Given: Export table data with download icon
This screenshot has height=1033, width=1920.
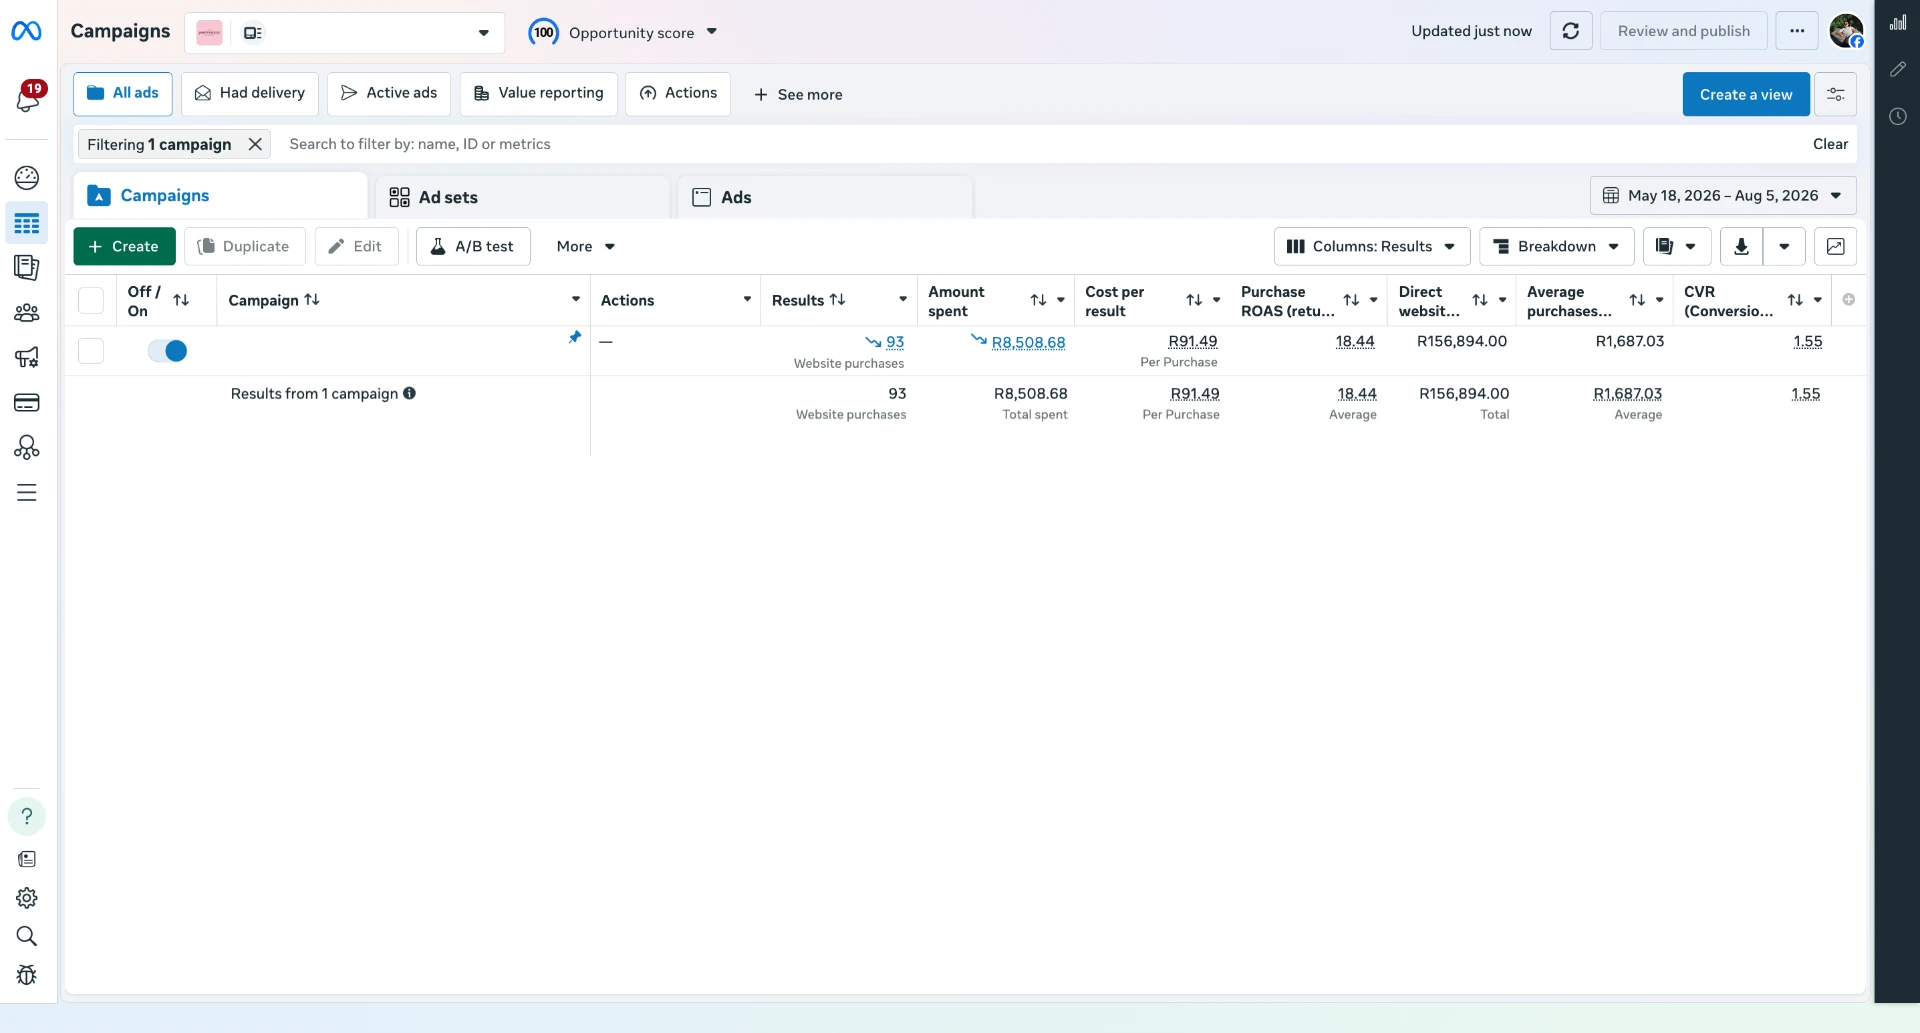Looking at the screenshot, I should pos(1741,246).
